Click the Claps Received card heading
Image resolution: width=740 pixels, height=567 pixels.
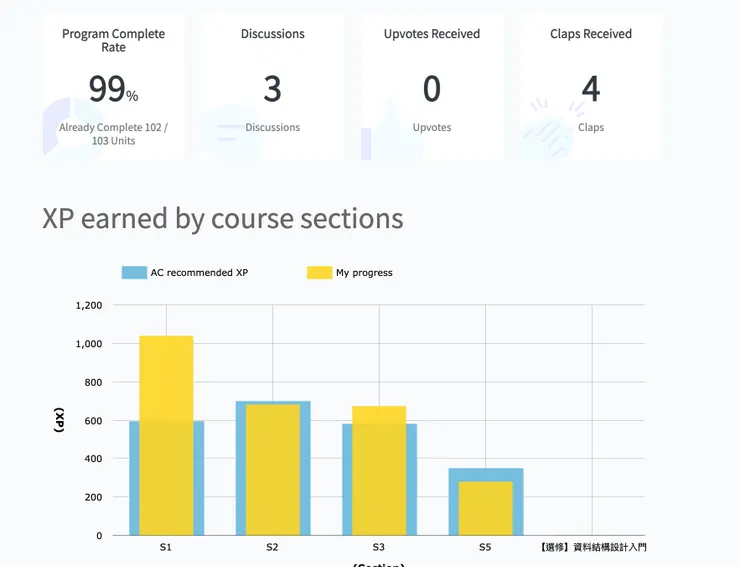point(591,34)
